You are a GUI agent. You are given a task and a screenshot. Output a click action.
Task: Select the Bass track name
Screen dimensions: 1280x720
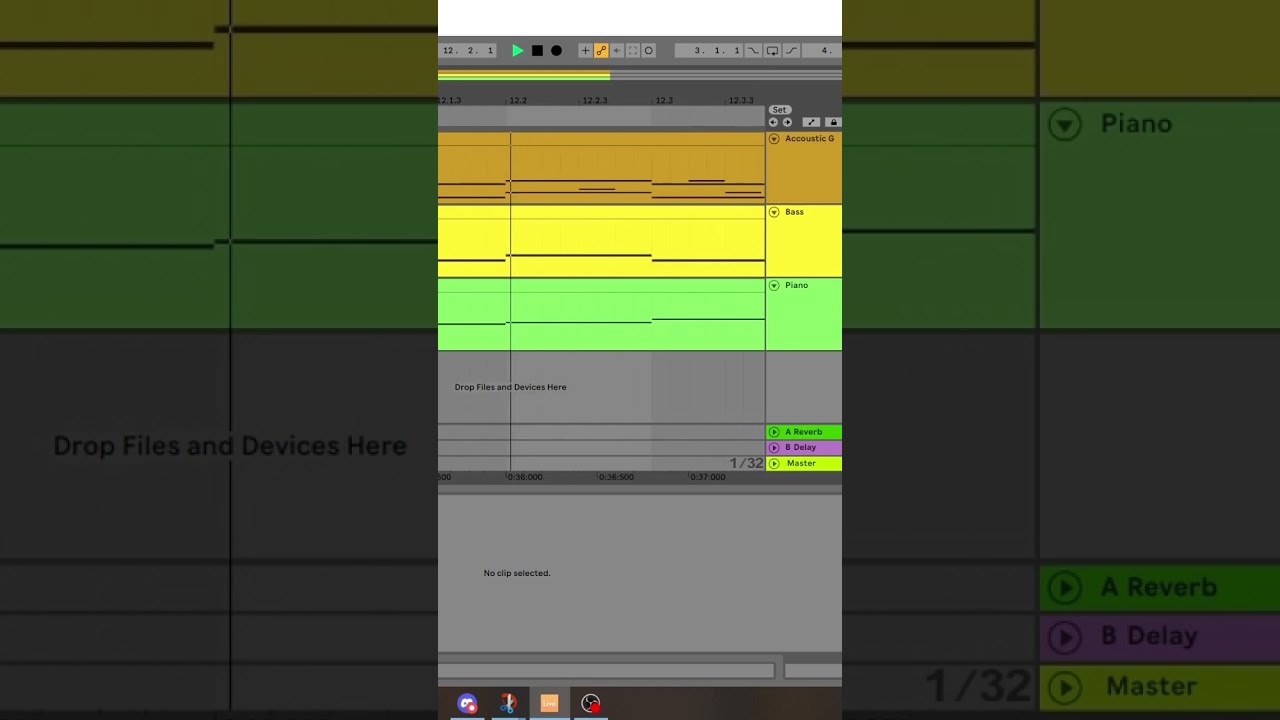coord(794,212)
